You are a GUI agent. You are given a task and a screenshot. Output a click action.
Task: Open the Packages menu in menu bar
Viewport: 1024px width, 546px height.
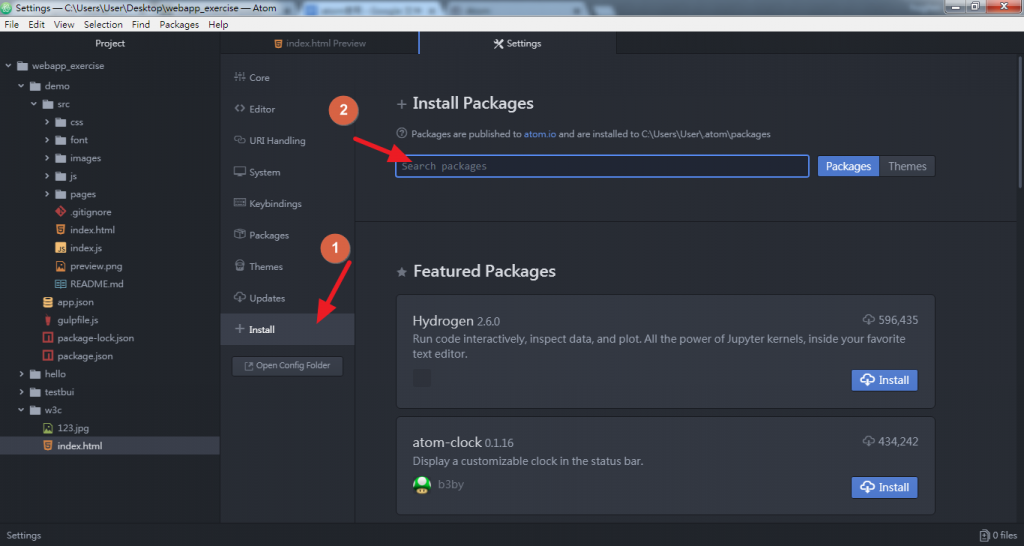(x=179, y=24)
